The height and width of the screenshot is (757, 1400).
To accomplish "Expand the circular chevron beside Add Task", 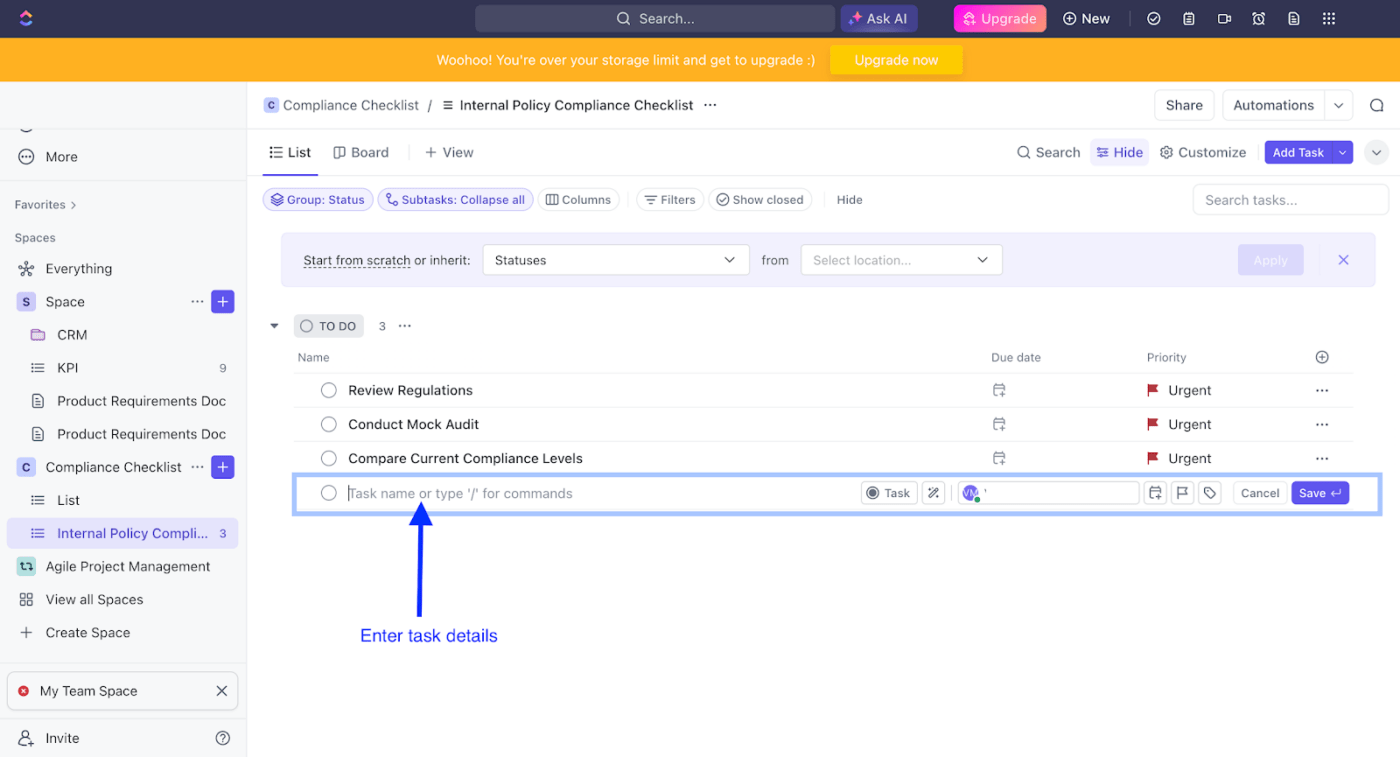I will click(x=1377, y=153).
